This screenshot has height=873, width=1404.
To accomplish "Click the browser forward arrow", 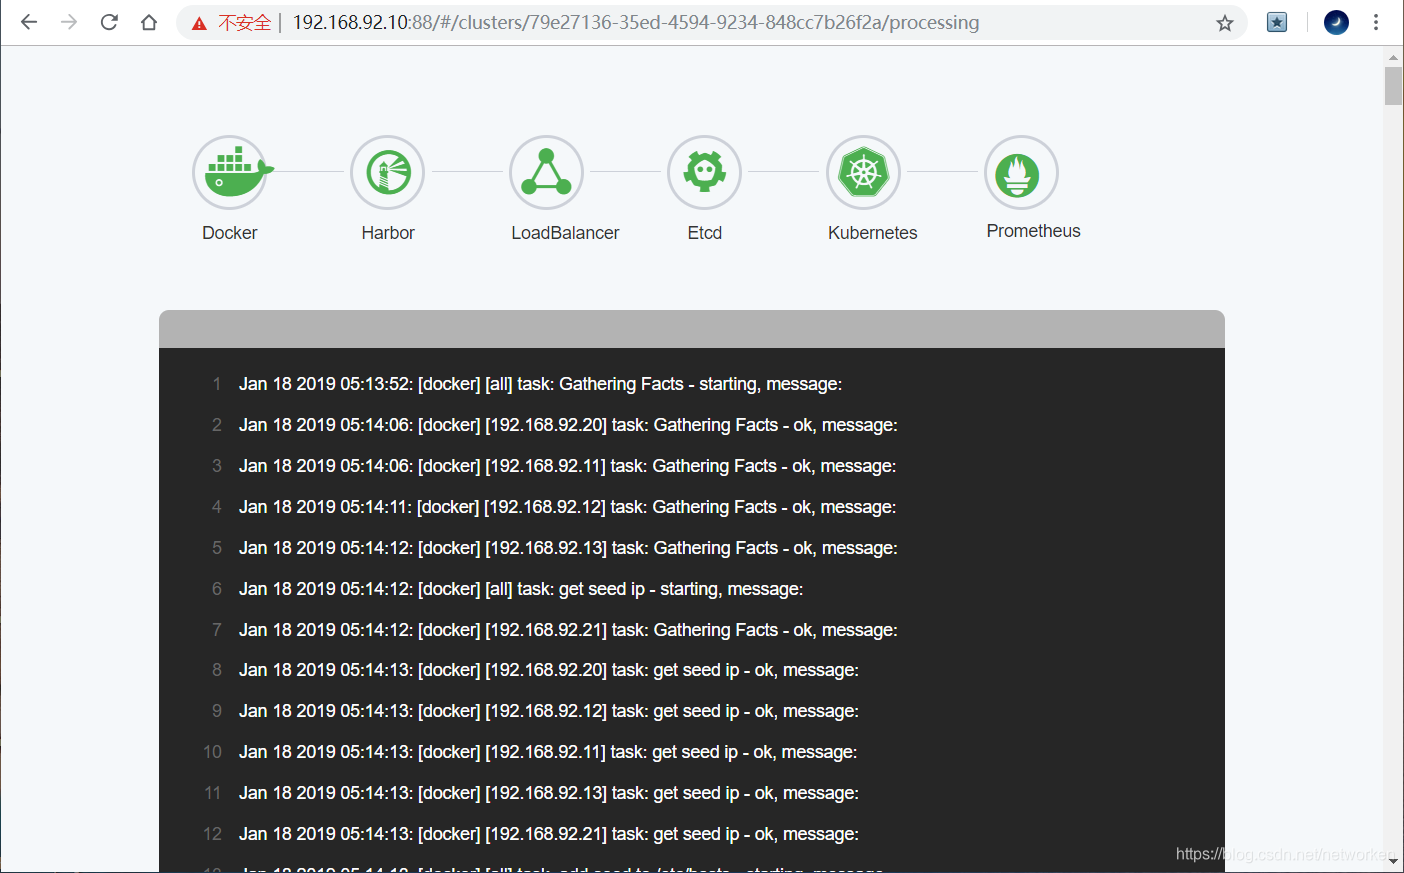I will coord(69,22).
